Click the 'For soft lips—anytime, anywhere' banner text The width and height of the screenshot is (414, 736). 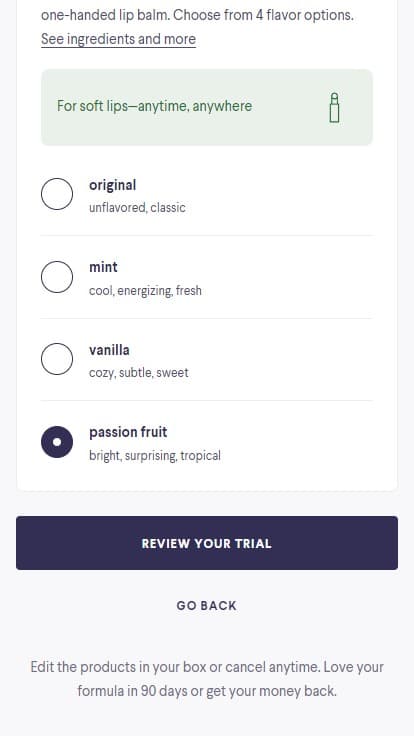click(x=154, y=106)
